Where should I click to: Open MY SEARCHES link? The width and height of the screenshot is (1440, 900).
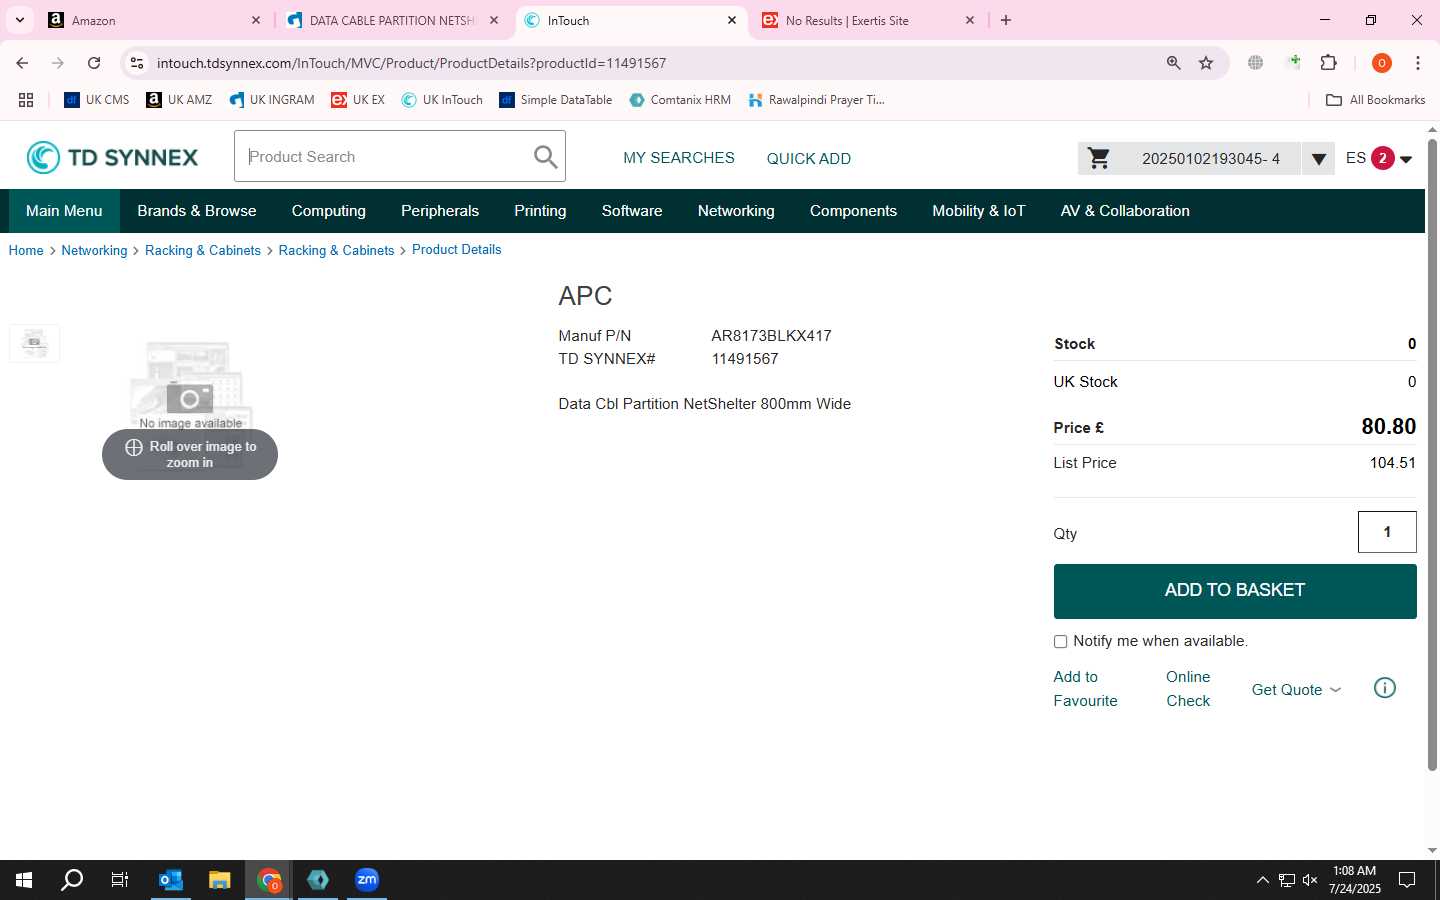click(x=679, y=158)
